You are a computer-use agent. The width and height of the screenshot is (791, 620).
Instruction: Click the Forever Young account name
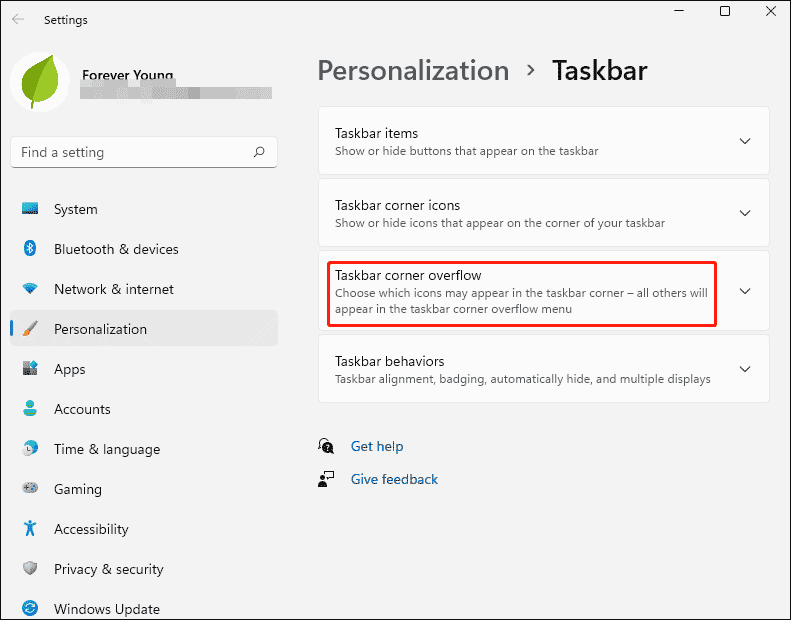[x=128, y=75]
